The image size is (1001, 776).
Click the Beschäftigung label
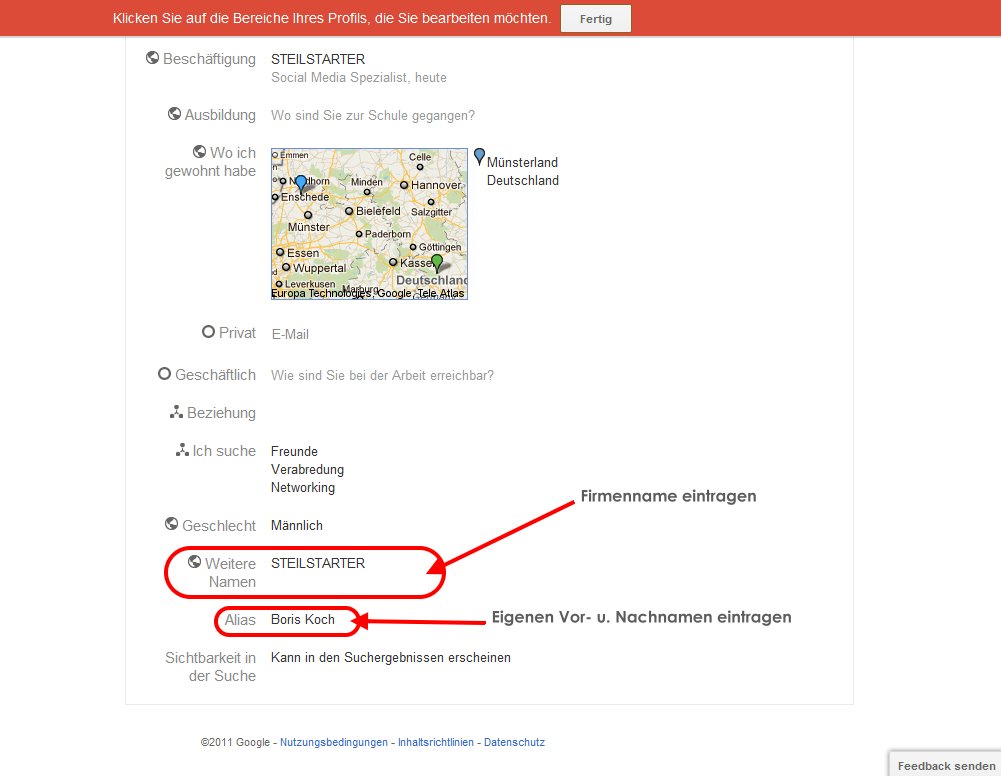pos(209,59)
